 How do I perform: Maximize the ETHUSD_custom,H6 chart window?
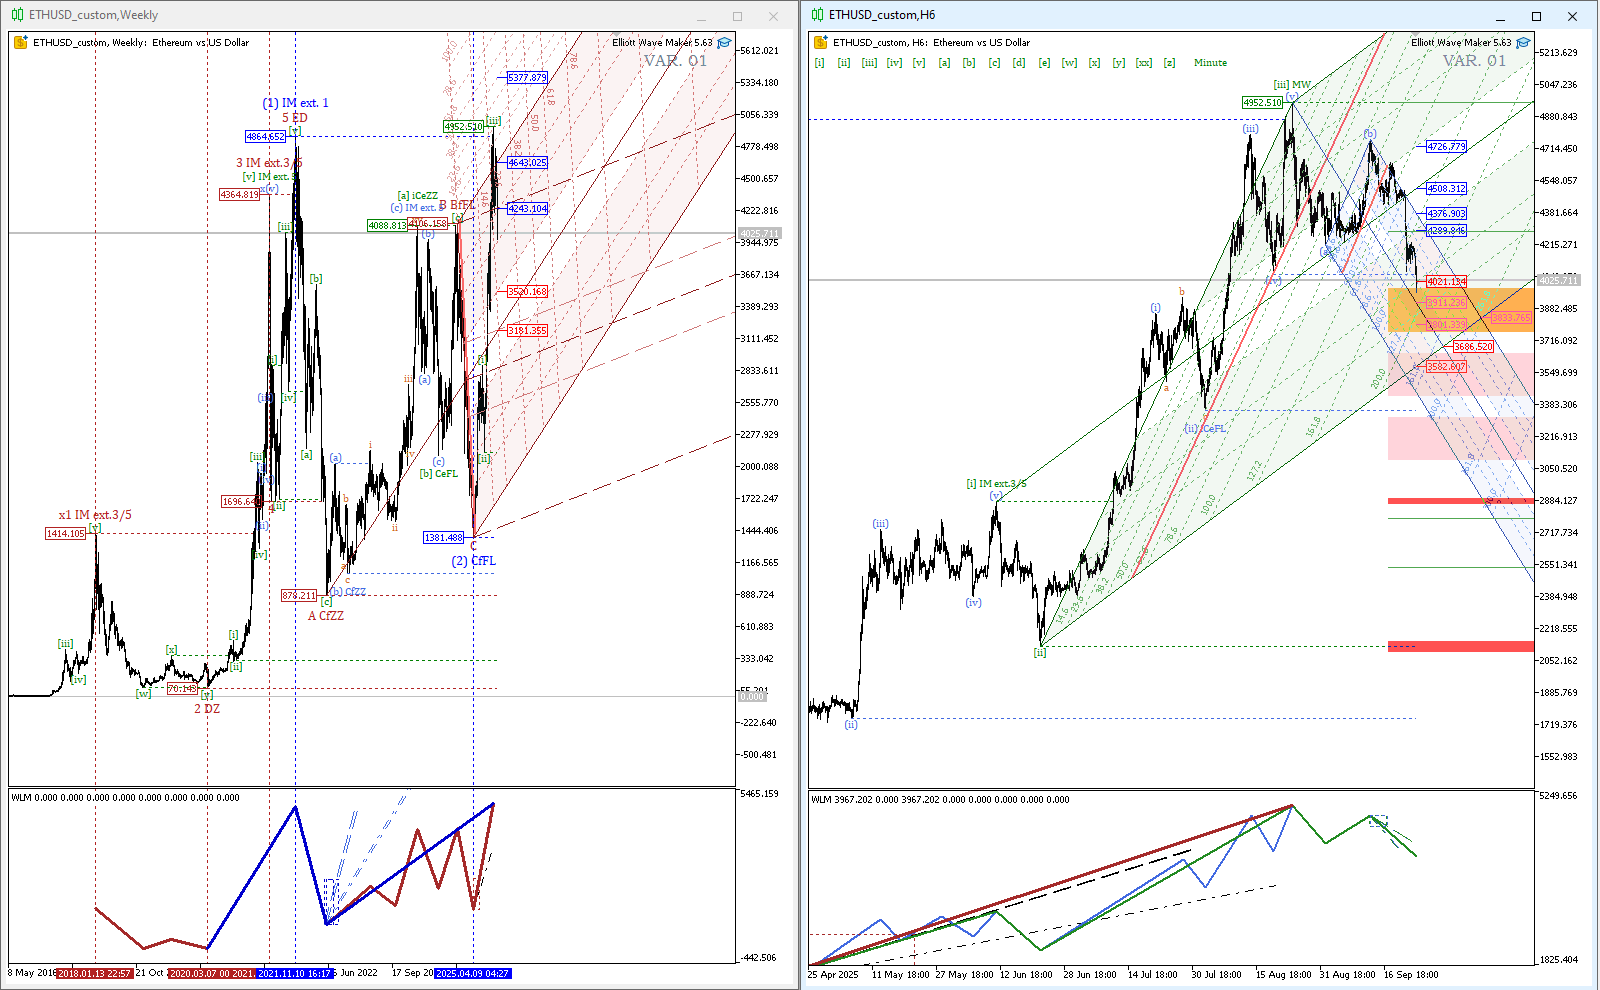click(1536, 16)
